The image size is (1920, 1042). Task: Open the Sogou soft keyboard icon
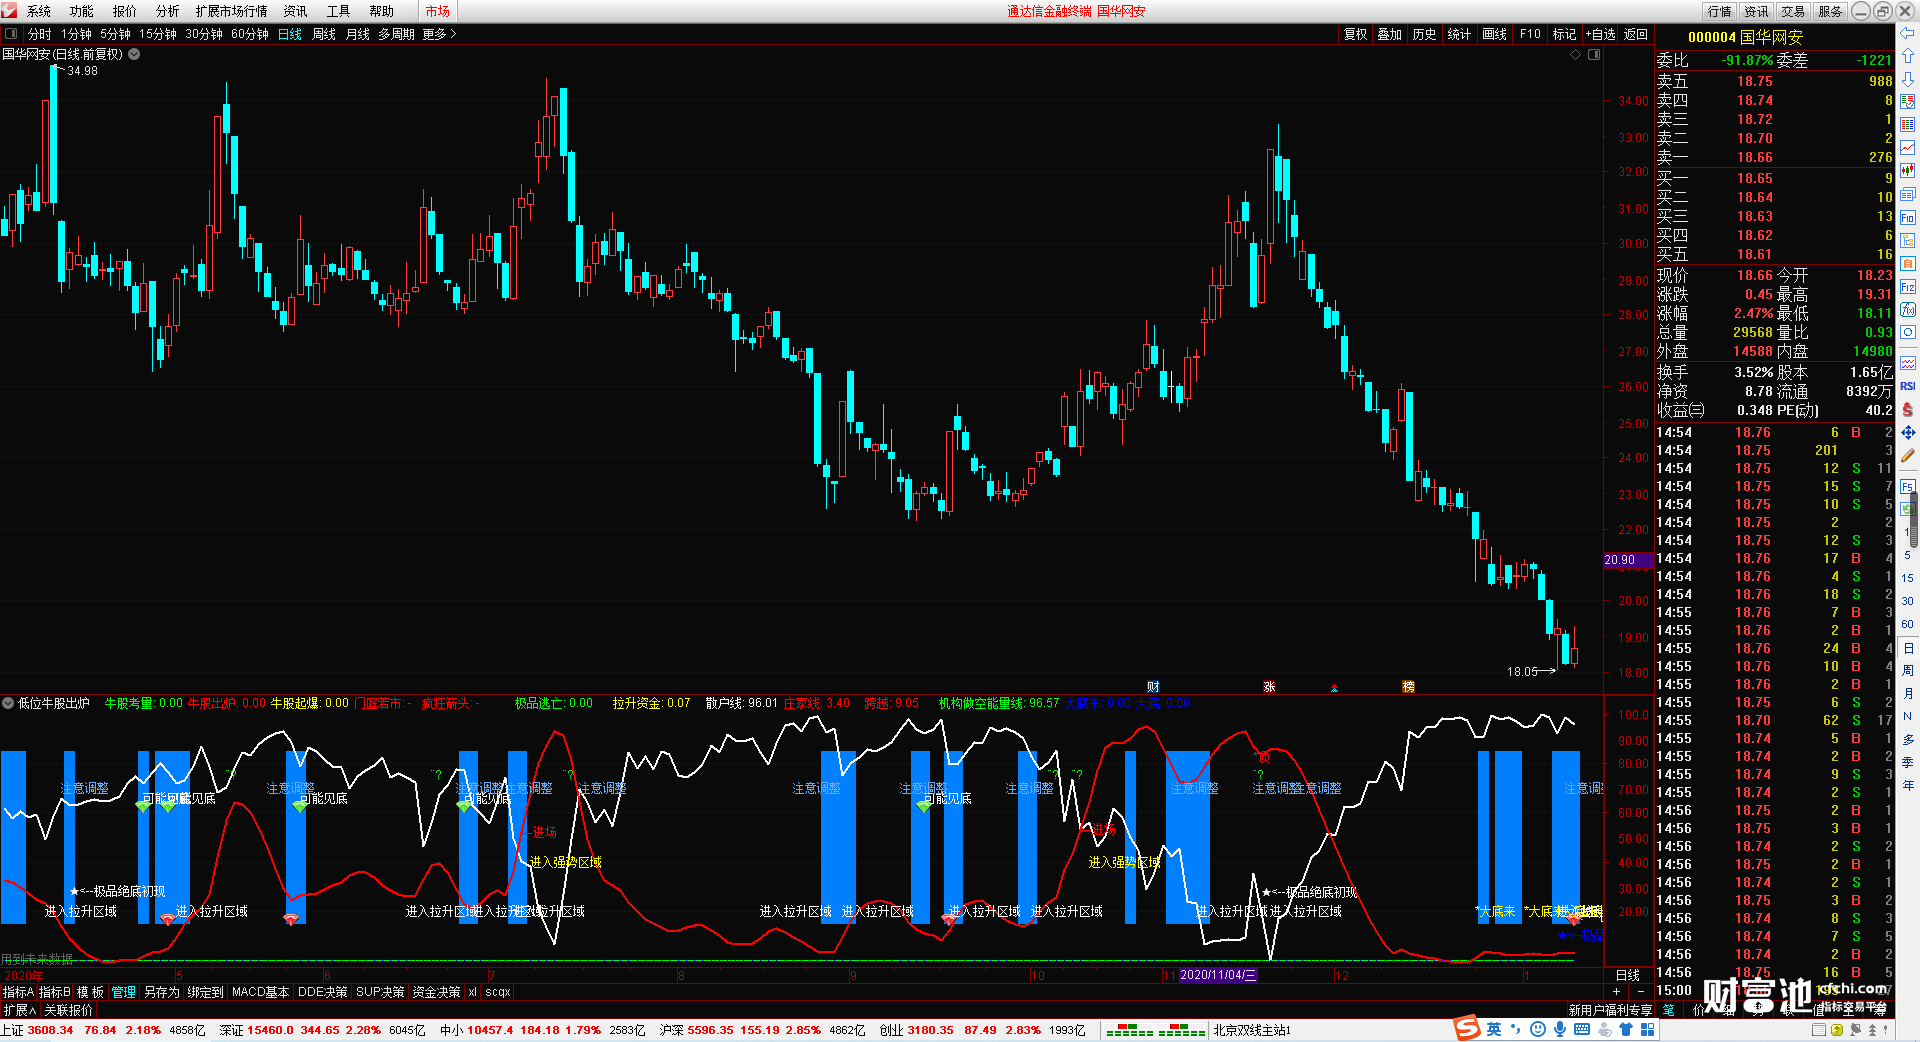pyautogui.click(x=1582, y=1029)
